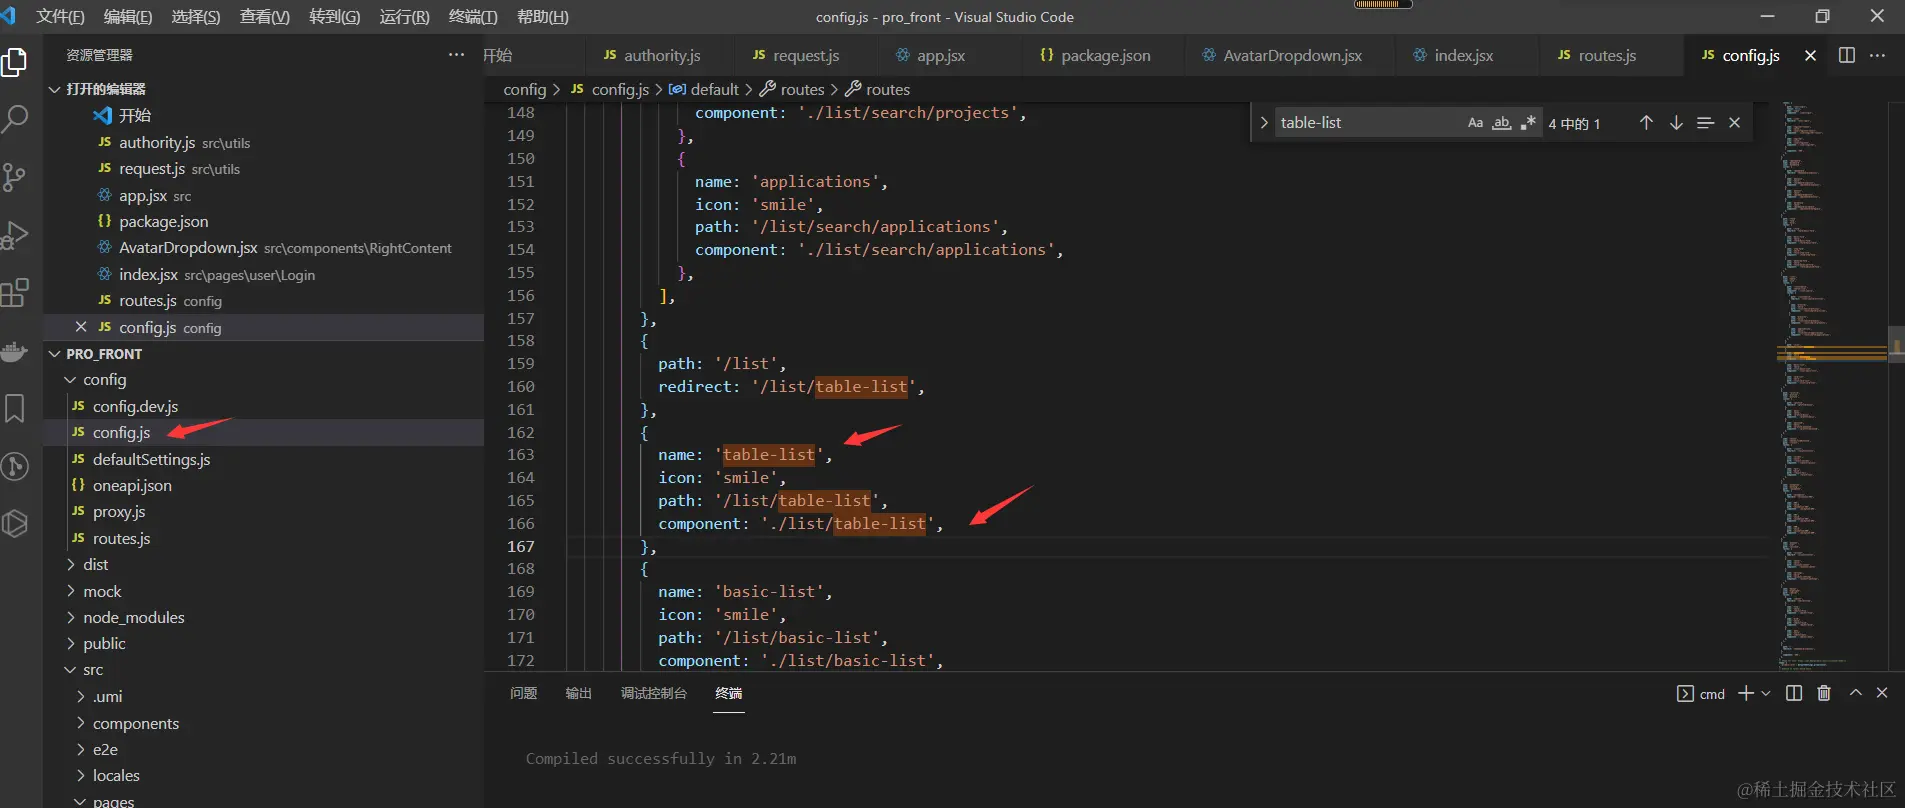Click the split editor icon
This screenshot has height=808, width=1905.
[x=1847, y=55]
